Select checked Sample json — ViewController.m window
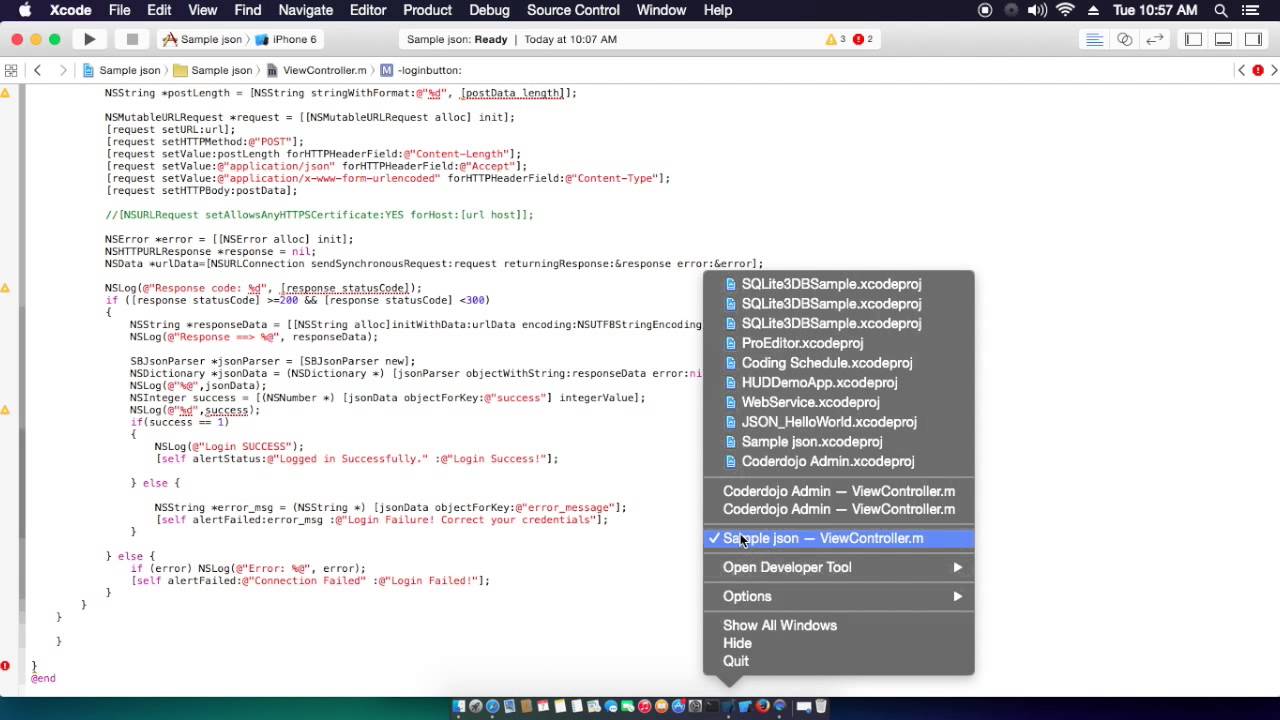1280x720 pixels. point(838,538)
